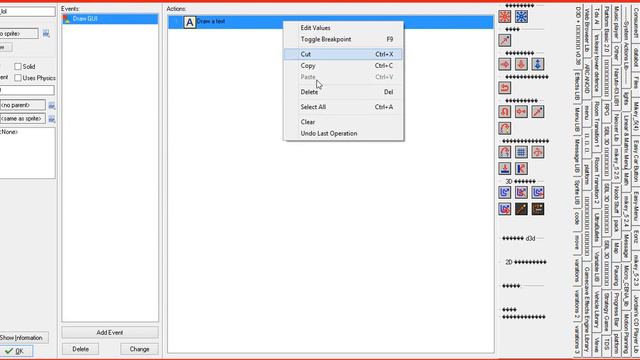Click the blue eight-direction free move action icon

[521, 17]
